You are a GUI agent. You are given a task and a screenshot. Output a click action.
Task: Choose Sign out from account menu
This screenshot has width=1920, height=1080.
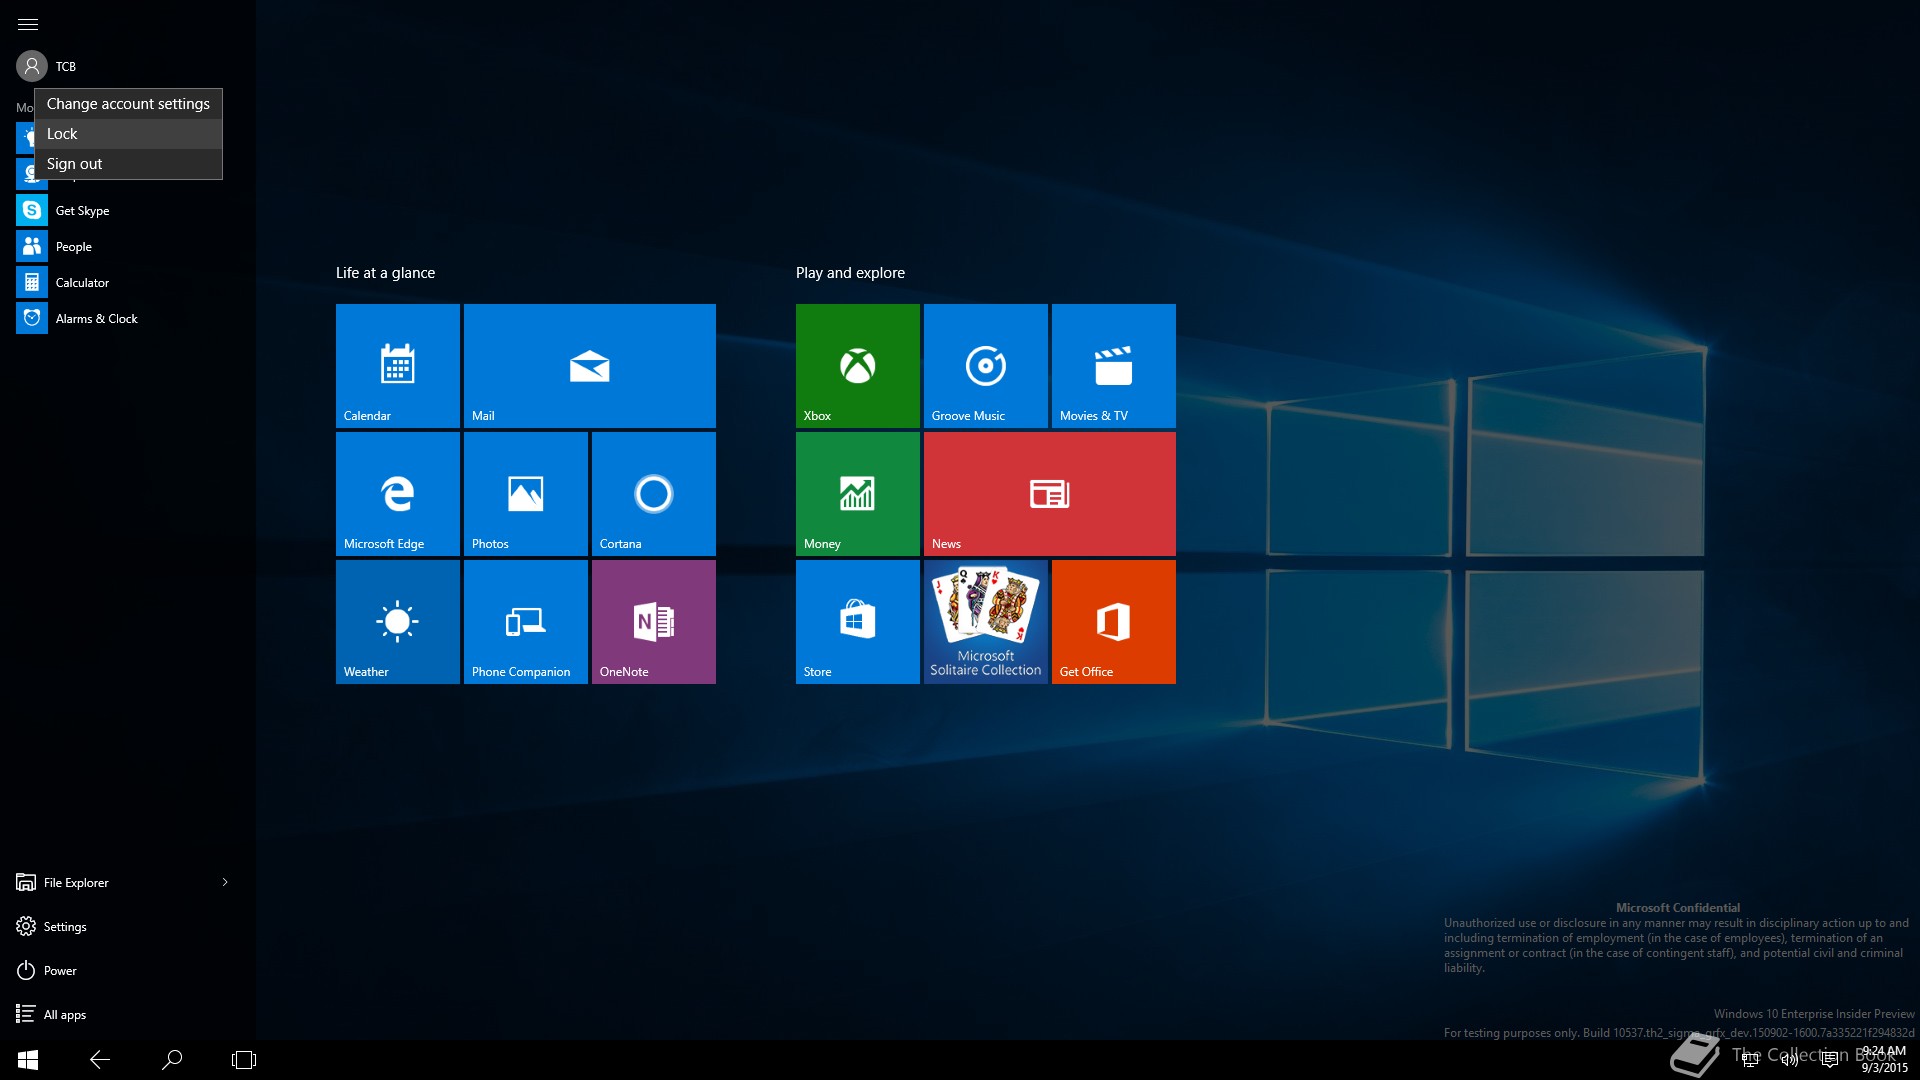[128, 164]
